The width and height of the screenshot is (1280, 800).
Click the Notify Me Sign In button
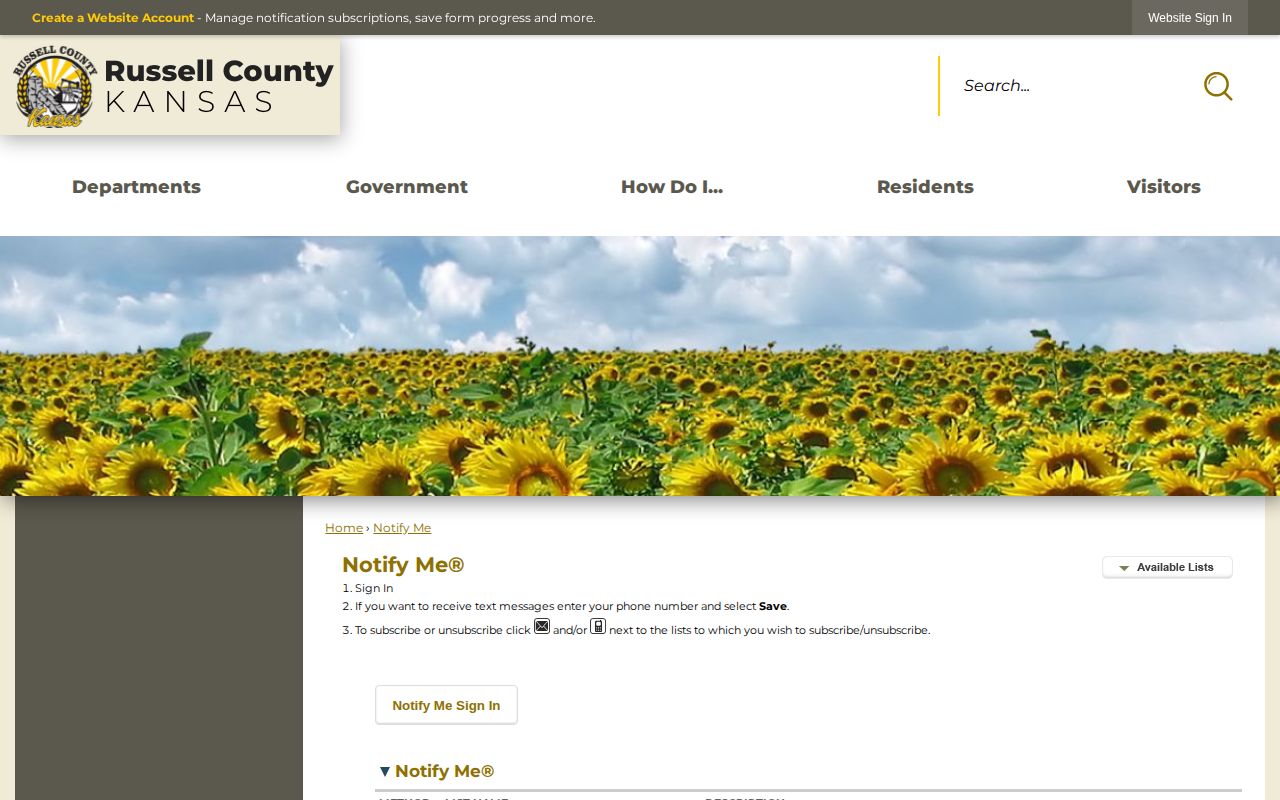[x=446, y=705]
